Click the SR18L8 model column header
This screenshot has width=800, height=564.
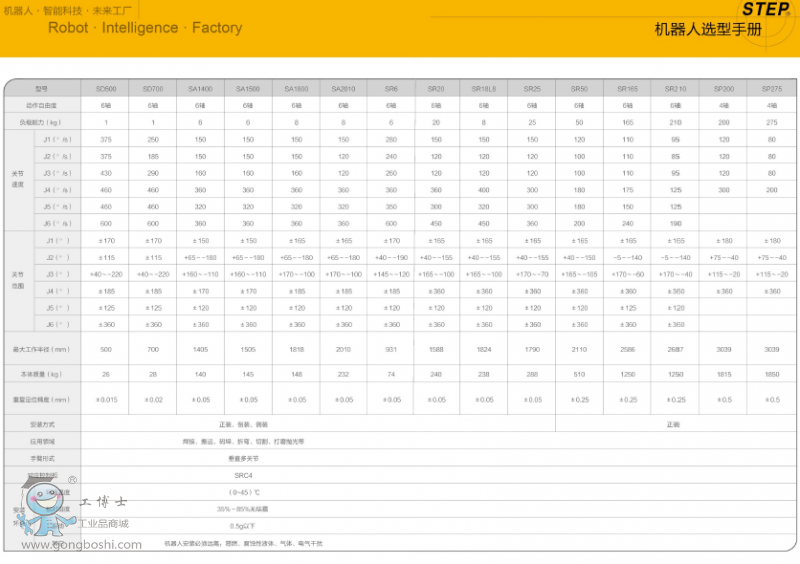pyautogui.click(x=484, y=88)
